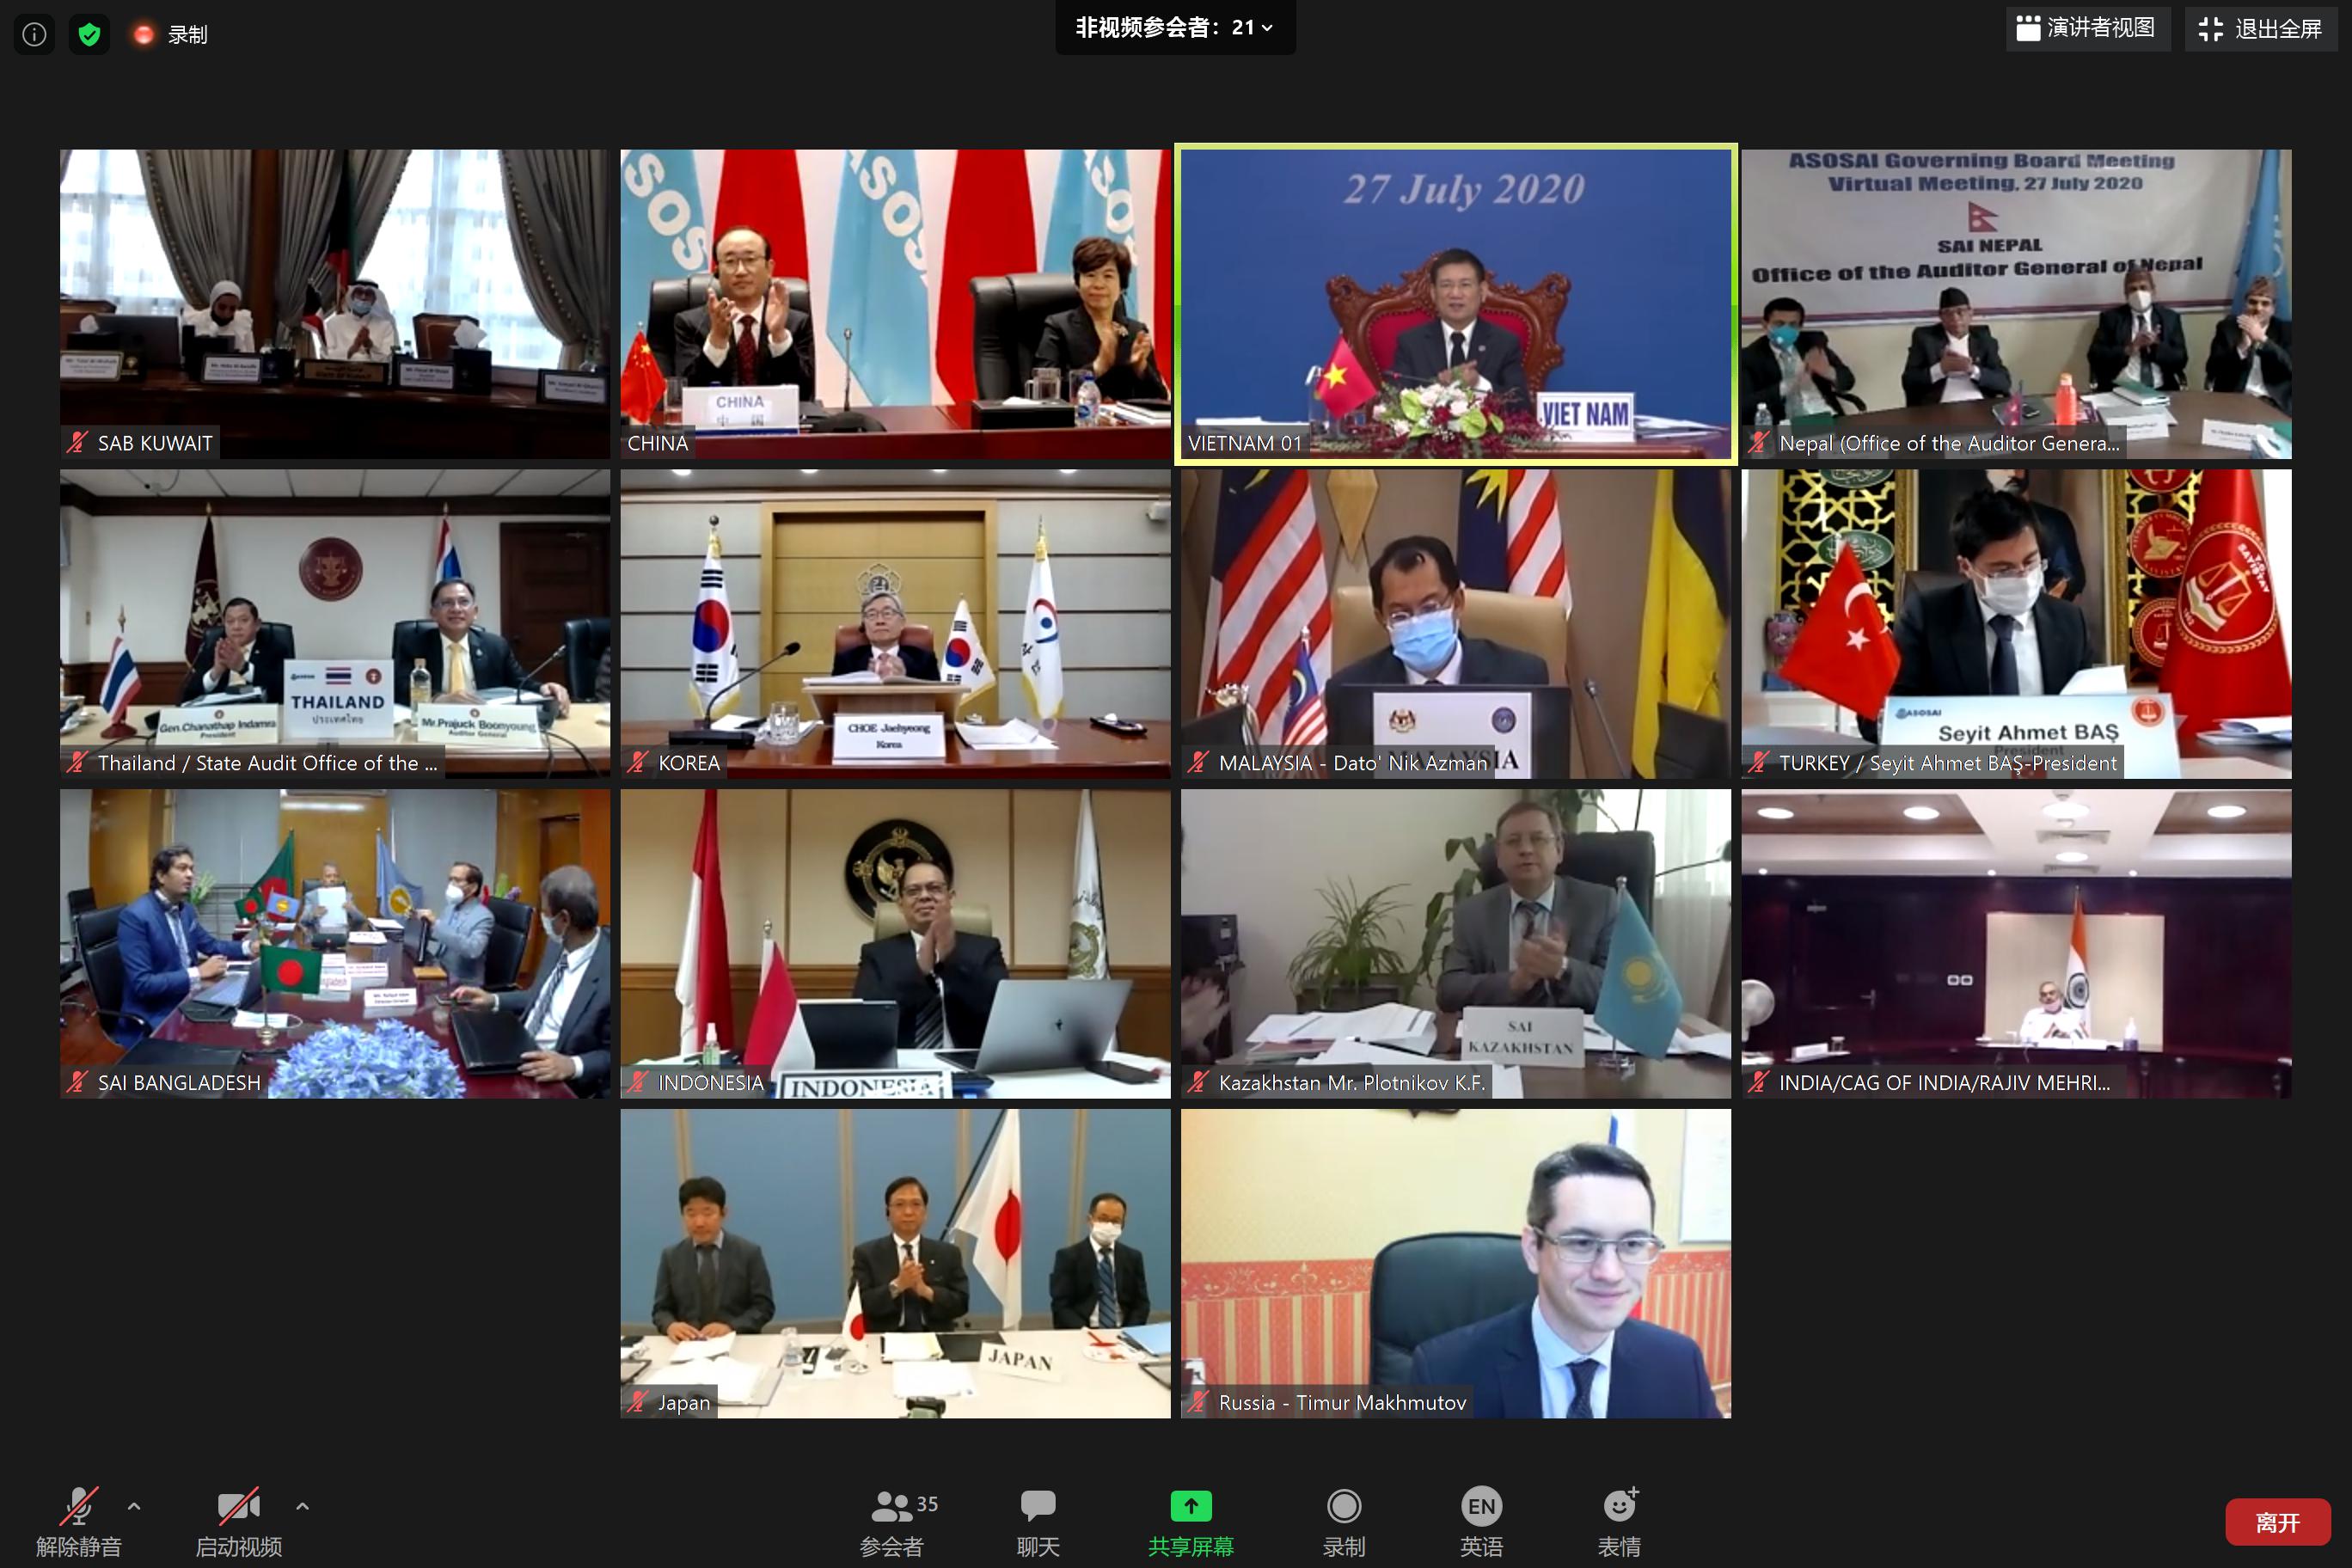Click the CHINA name label
The image size is (2352, 1568).
(657, 443)
